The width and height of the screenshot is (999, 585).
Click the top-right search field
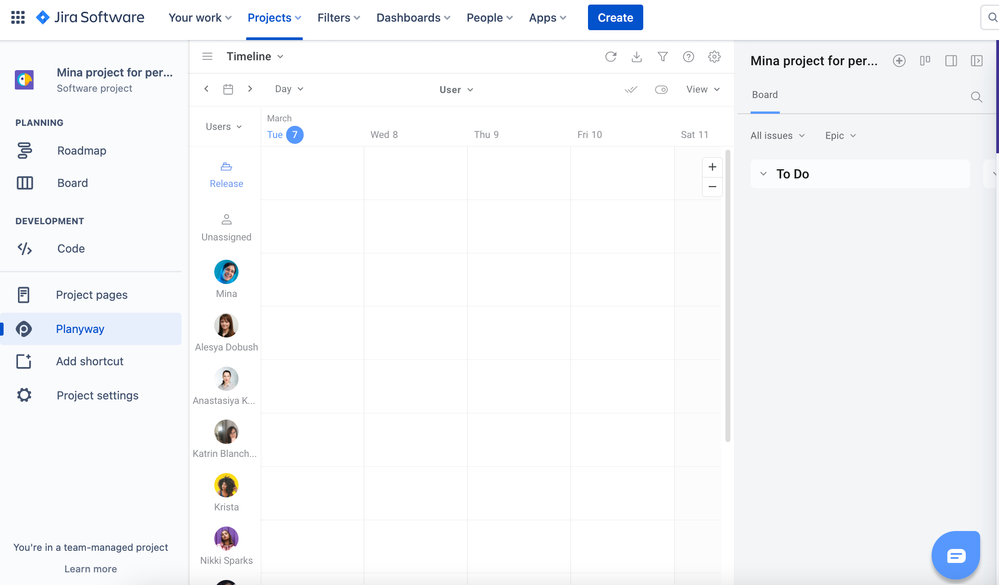[989, 18]
